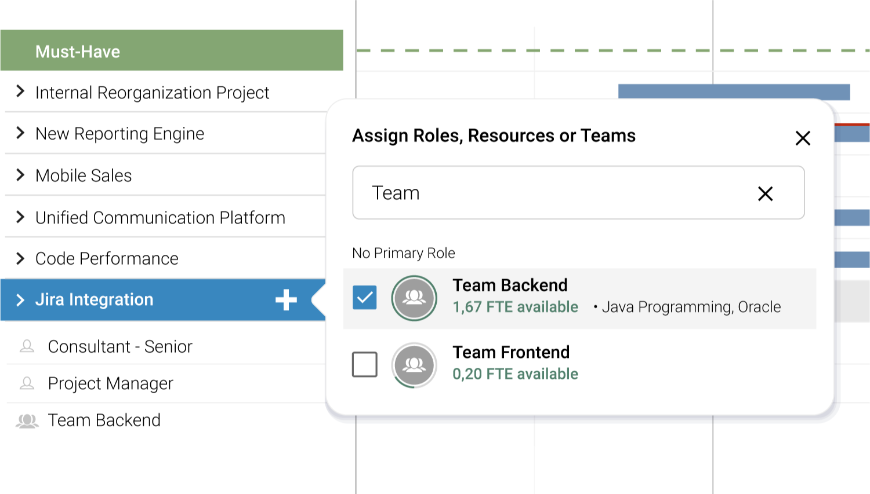This screenshot has height=494, width=870.
Task: Collapse the Jira Integration project
Action: tap(20, 299)
